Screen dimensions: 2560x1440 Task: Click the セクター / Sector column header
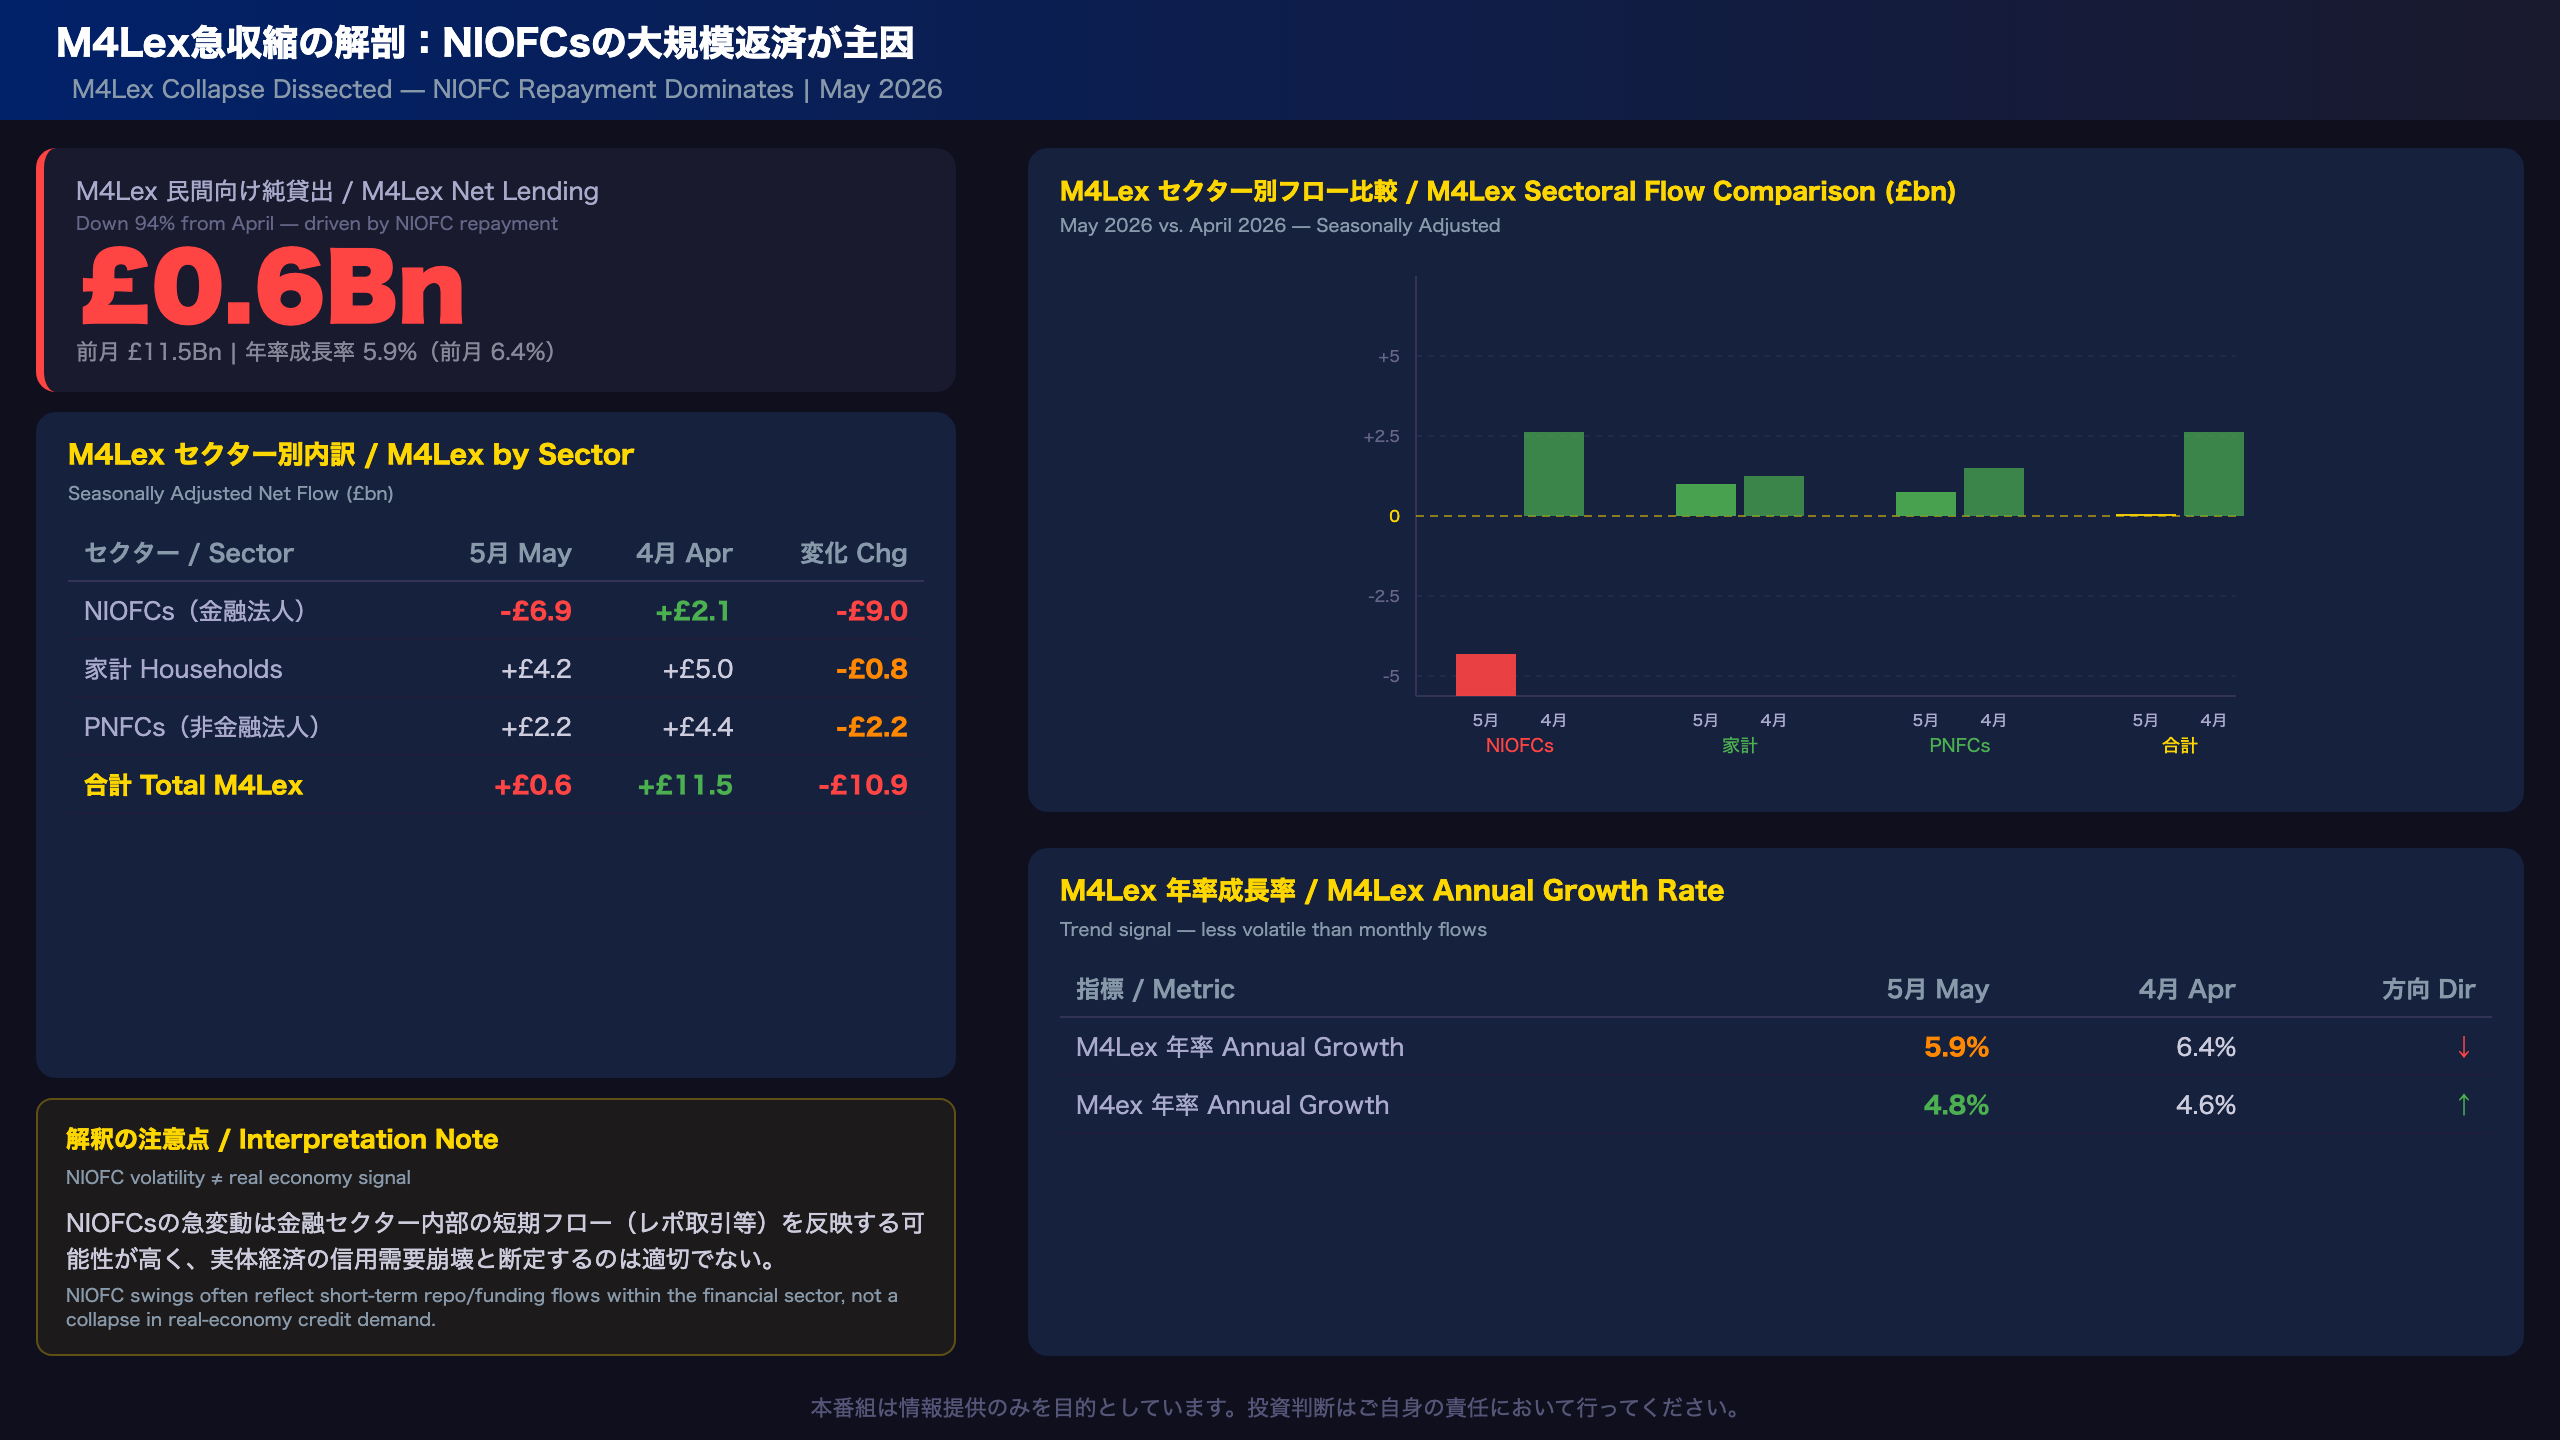pos(189,553)
